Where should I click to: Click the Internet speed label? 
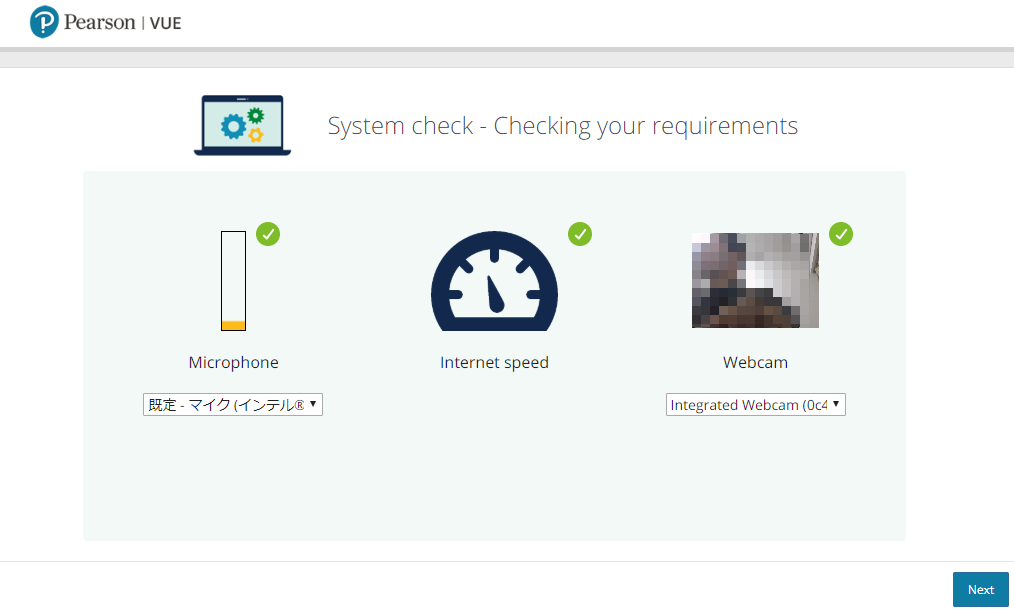(x=494, y=362)
